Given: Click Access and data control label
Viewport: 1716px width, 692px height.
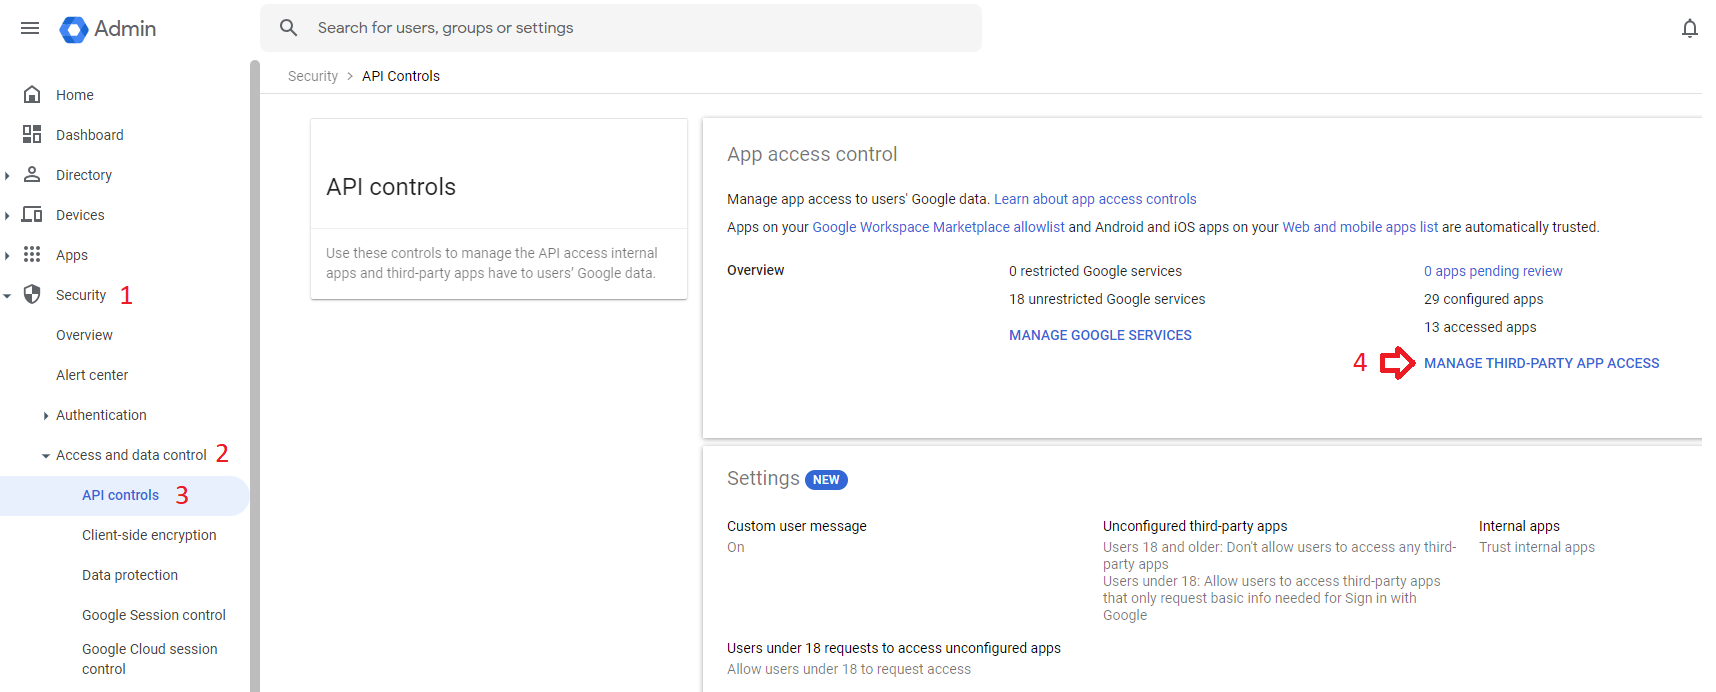Looking at the screenshot, I should (131, 455).
